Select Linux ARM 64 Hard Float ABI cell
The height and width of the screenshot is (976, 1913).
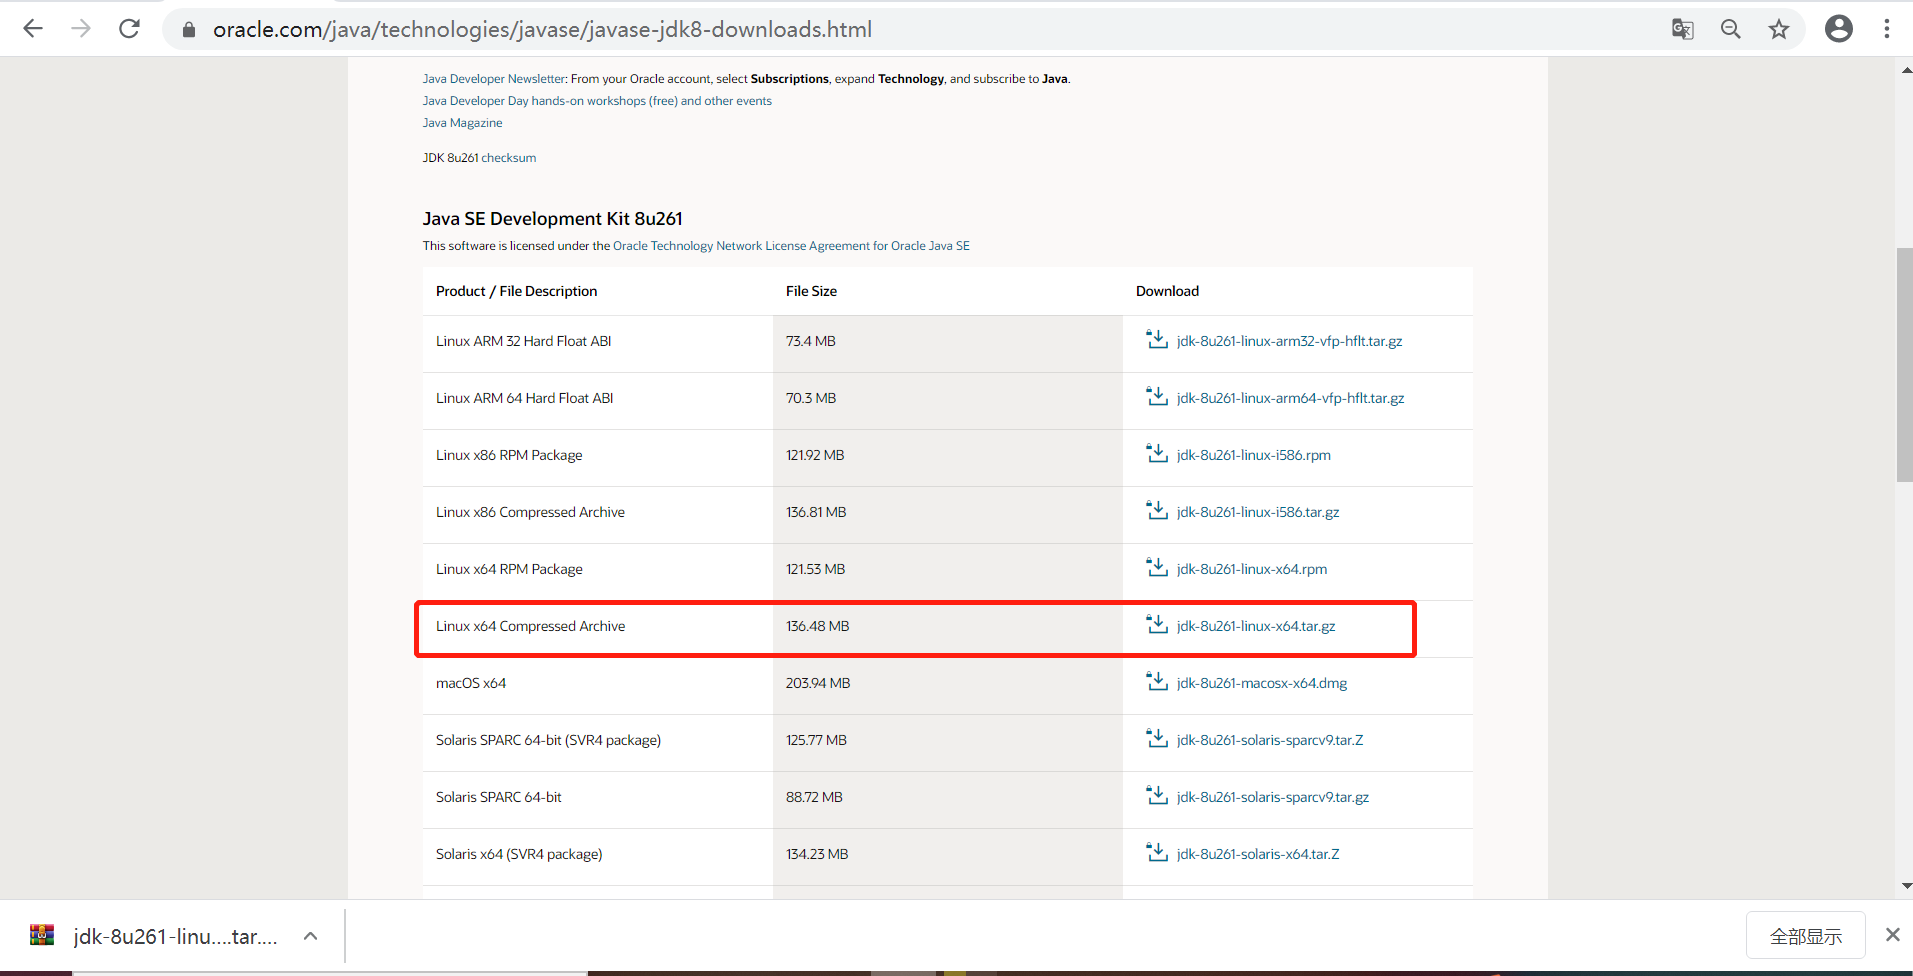[x=524, y=398]
